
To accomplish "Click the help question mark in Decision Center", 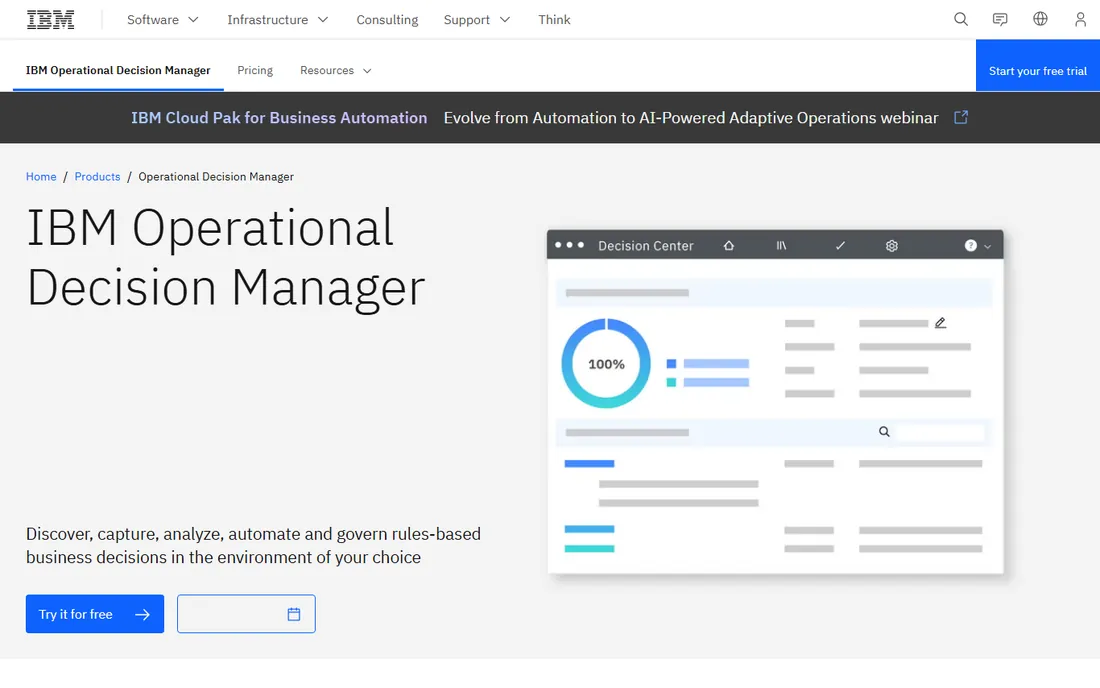I will 970,245.
